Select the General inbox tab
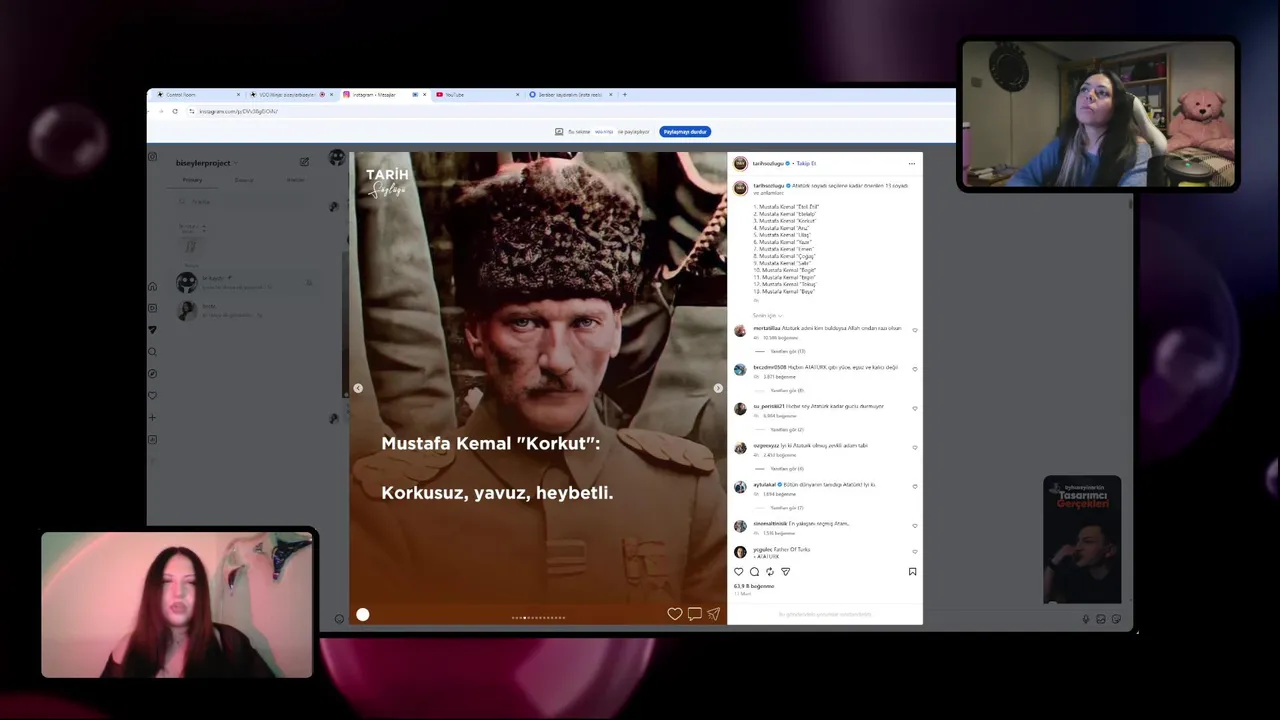 [244, 180]
